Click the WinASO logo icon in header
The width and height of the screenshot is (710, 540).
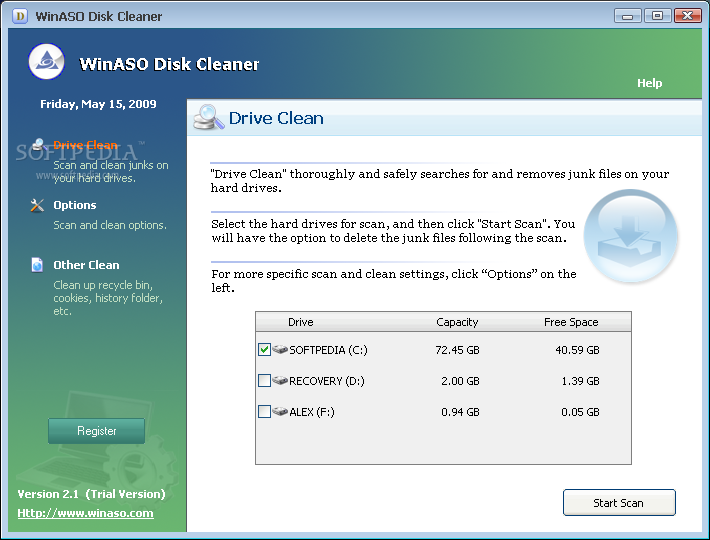tap(46, 62)
